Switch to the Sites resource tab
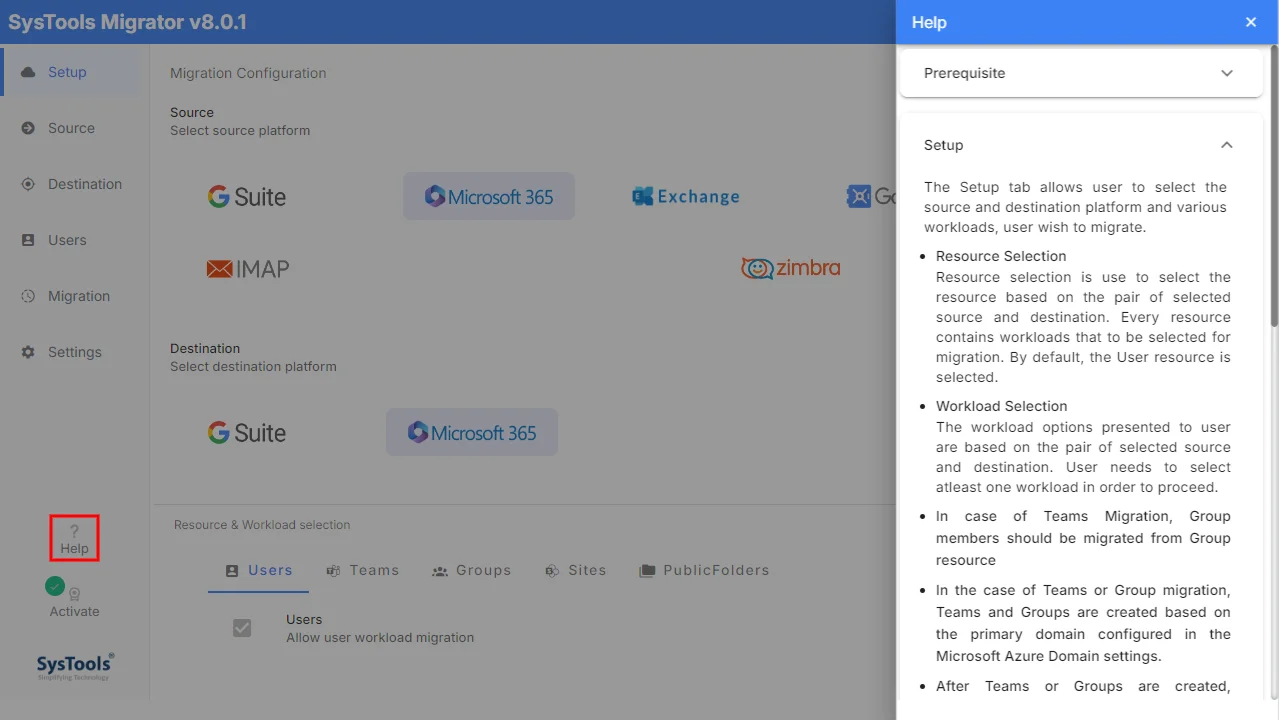This screenshot has width=1279, height=720. point(576,571)
